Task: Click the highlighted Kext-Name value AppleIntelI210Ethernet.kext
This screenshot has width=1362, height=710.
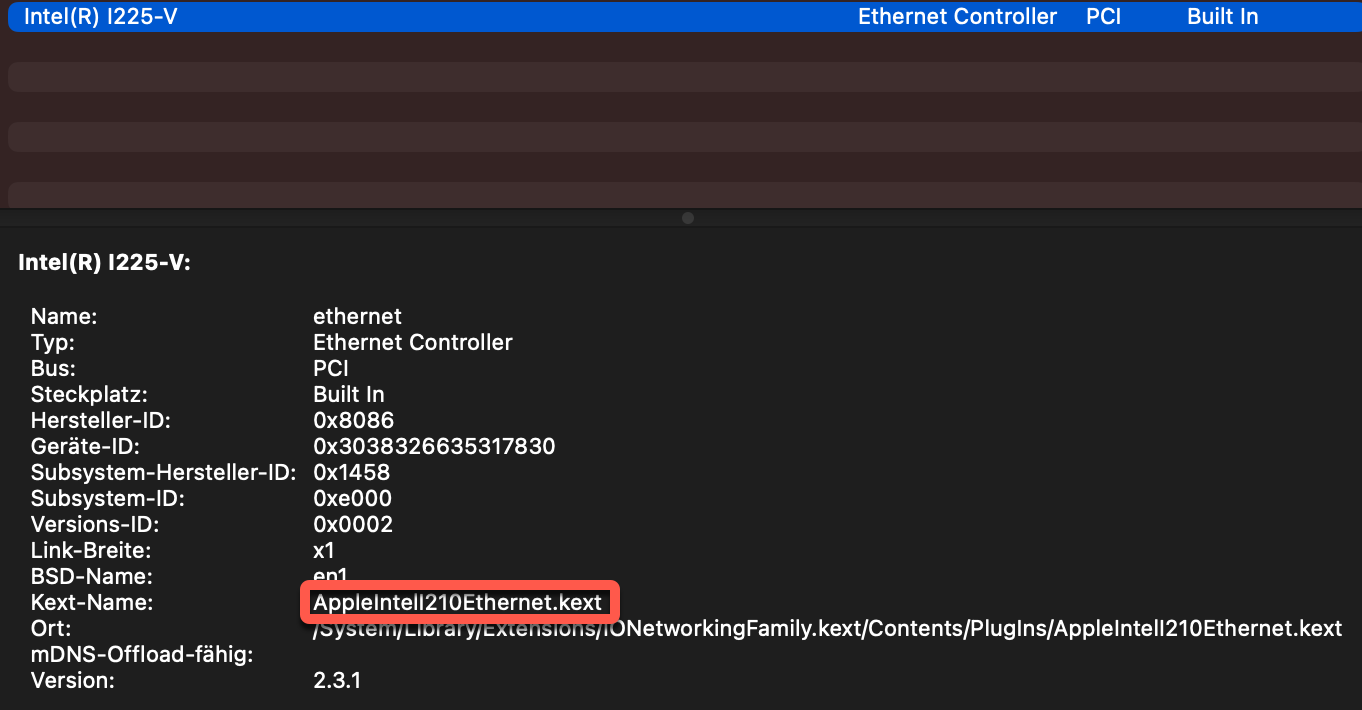Action: click(x=458, y=602)
